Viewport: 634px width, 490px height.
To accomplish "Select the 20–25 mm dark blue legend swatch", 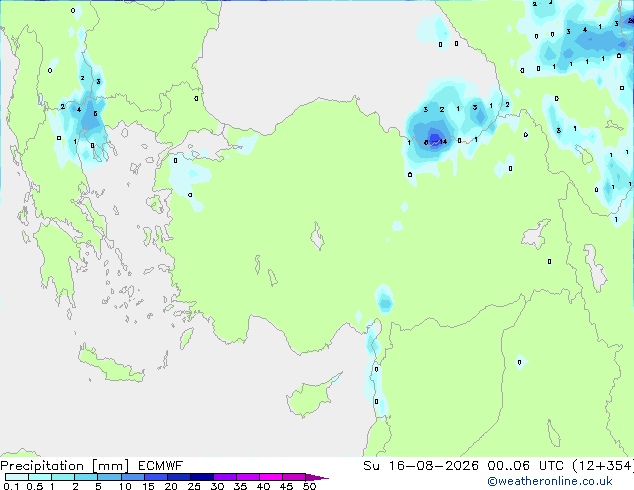I will point(178,477).
